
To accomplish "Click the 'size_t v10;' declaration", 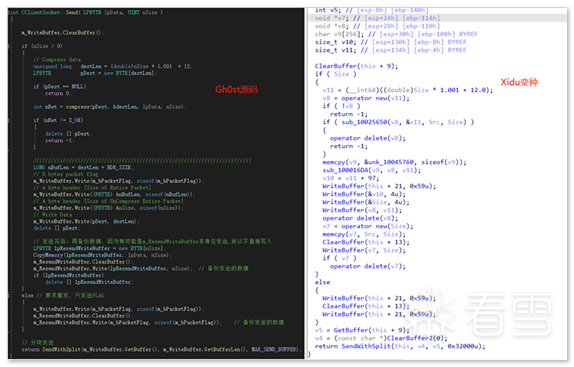I will point(336,42).
